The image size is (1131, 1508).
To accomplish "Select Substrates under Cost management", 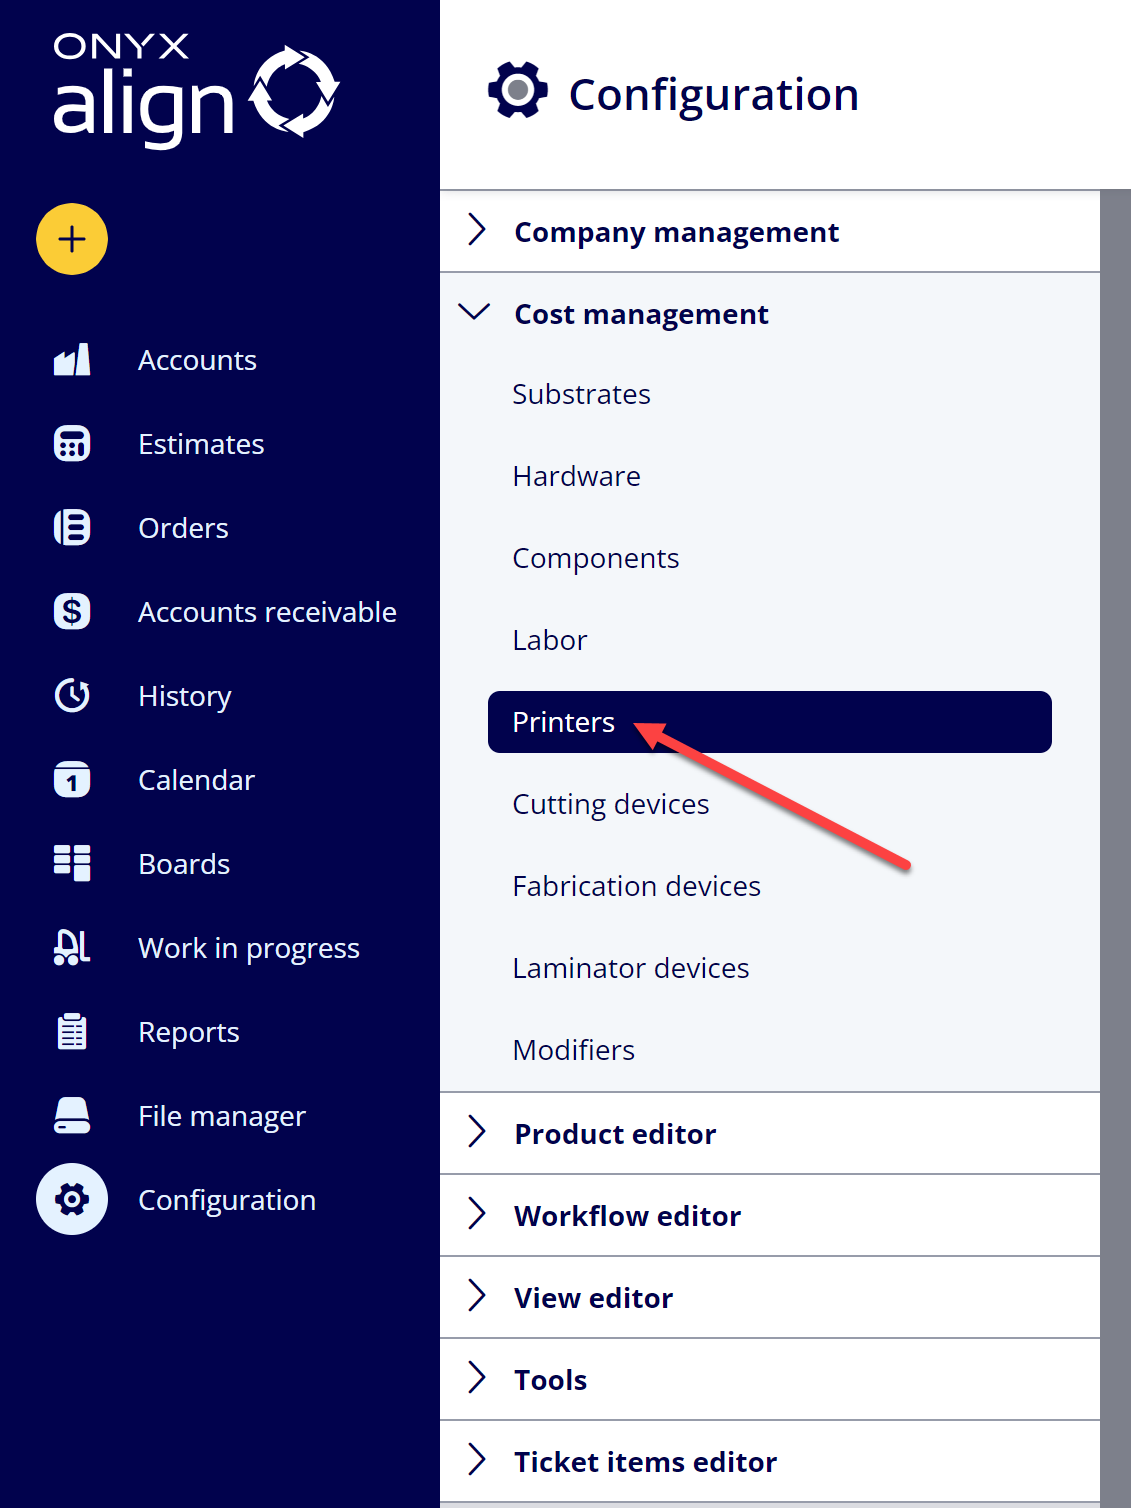I will point(581,394).
